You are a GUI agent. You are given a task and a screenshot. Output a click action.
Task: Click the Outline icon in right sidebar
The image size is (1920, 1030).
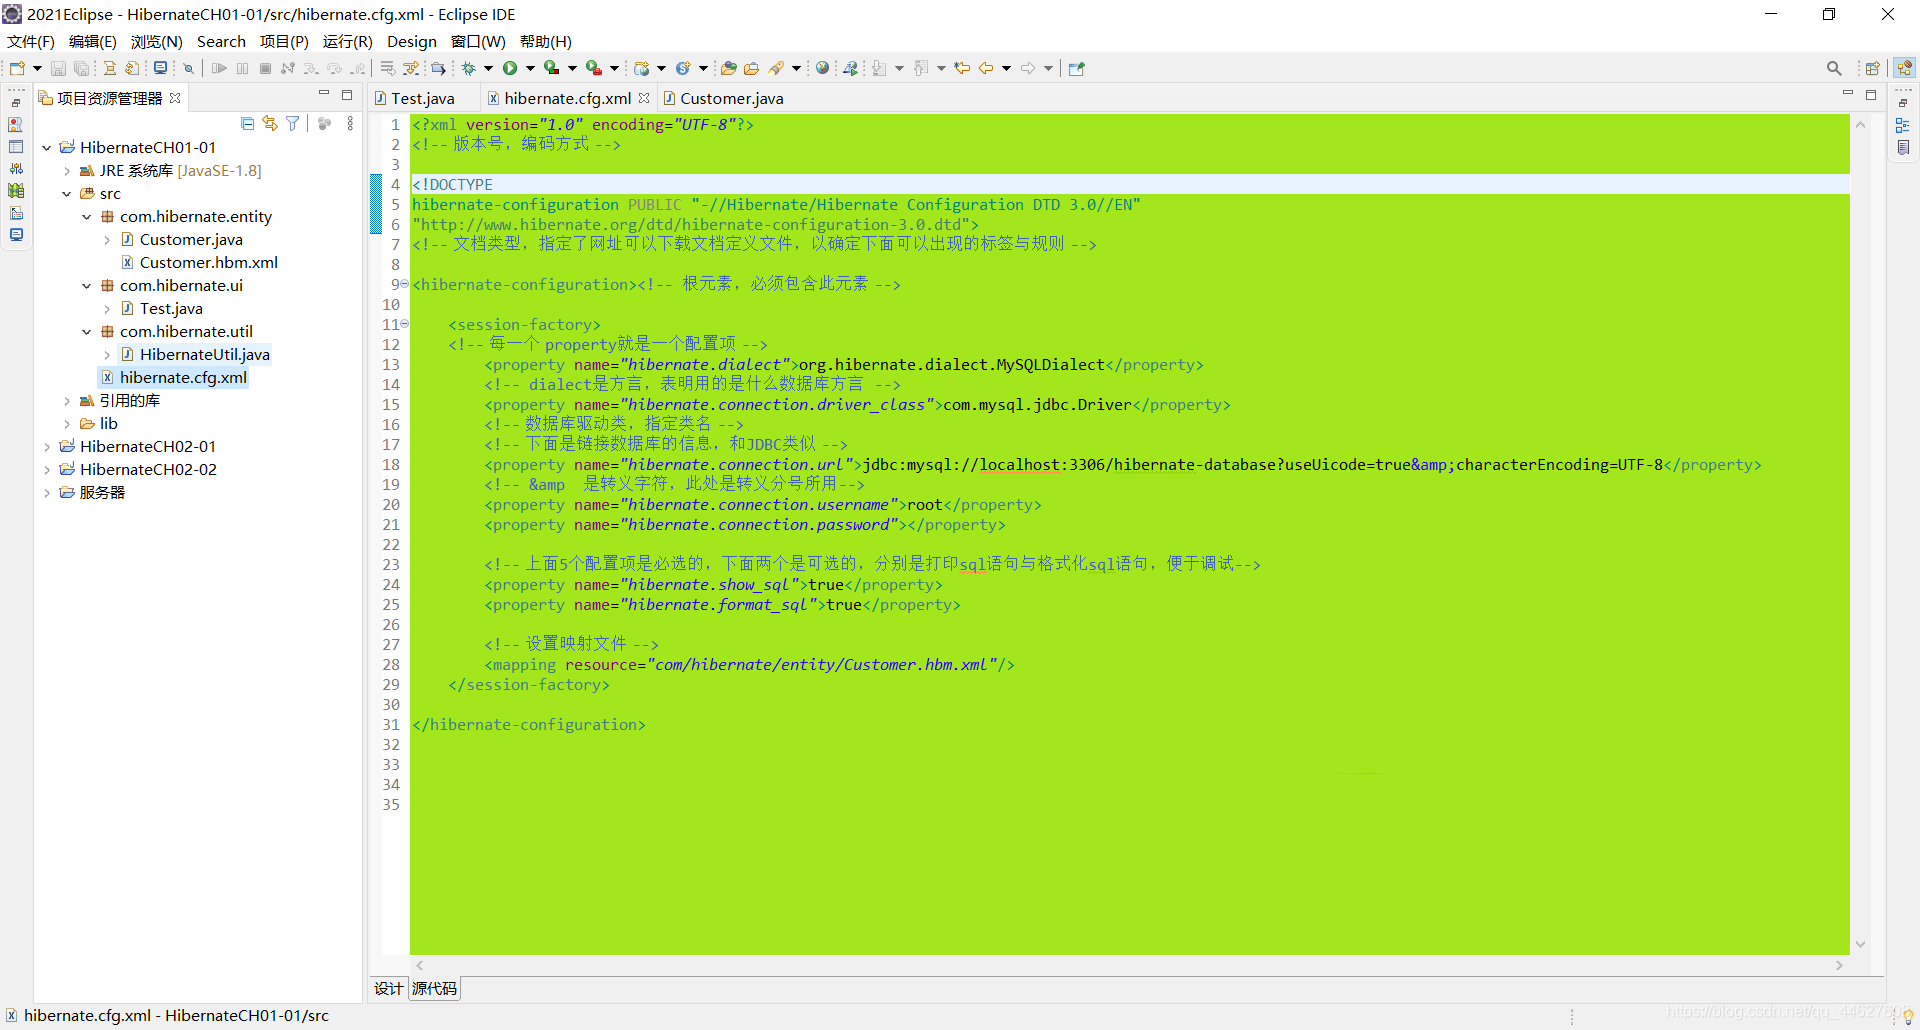pos(1903,125)
